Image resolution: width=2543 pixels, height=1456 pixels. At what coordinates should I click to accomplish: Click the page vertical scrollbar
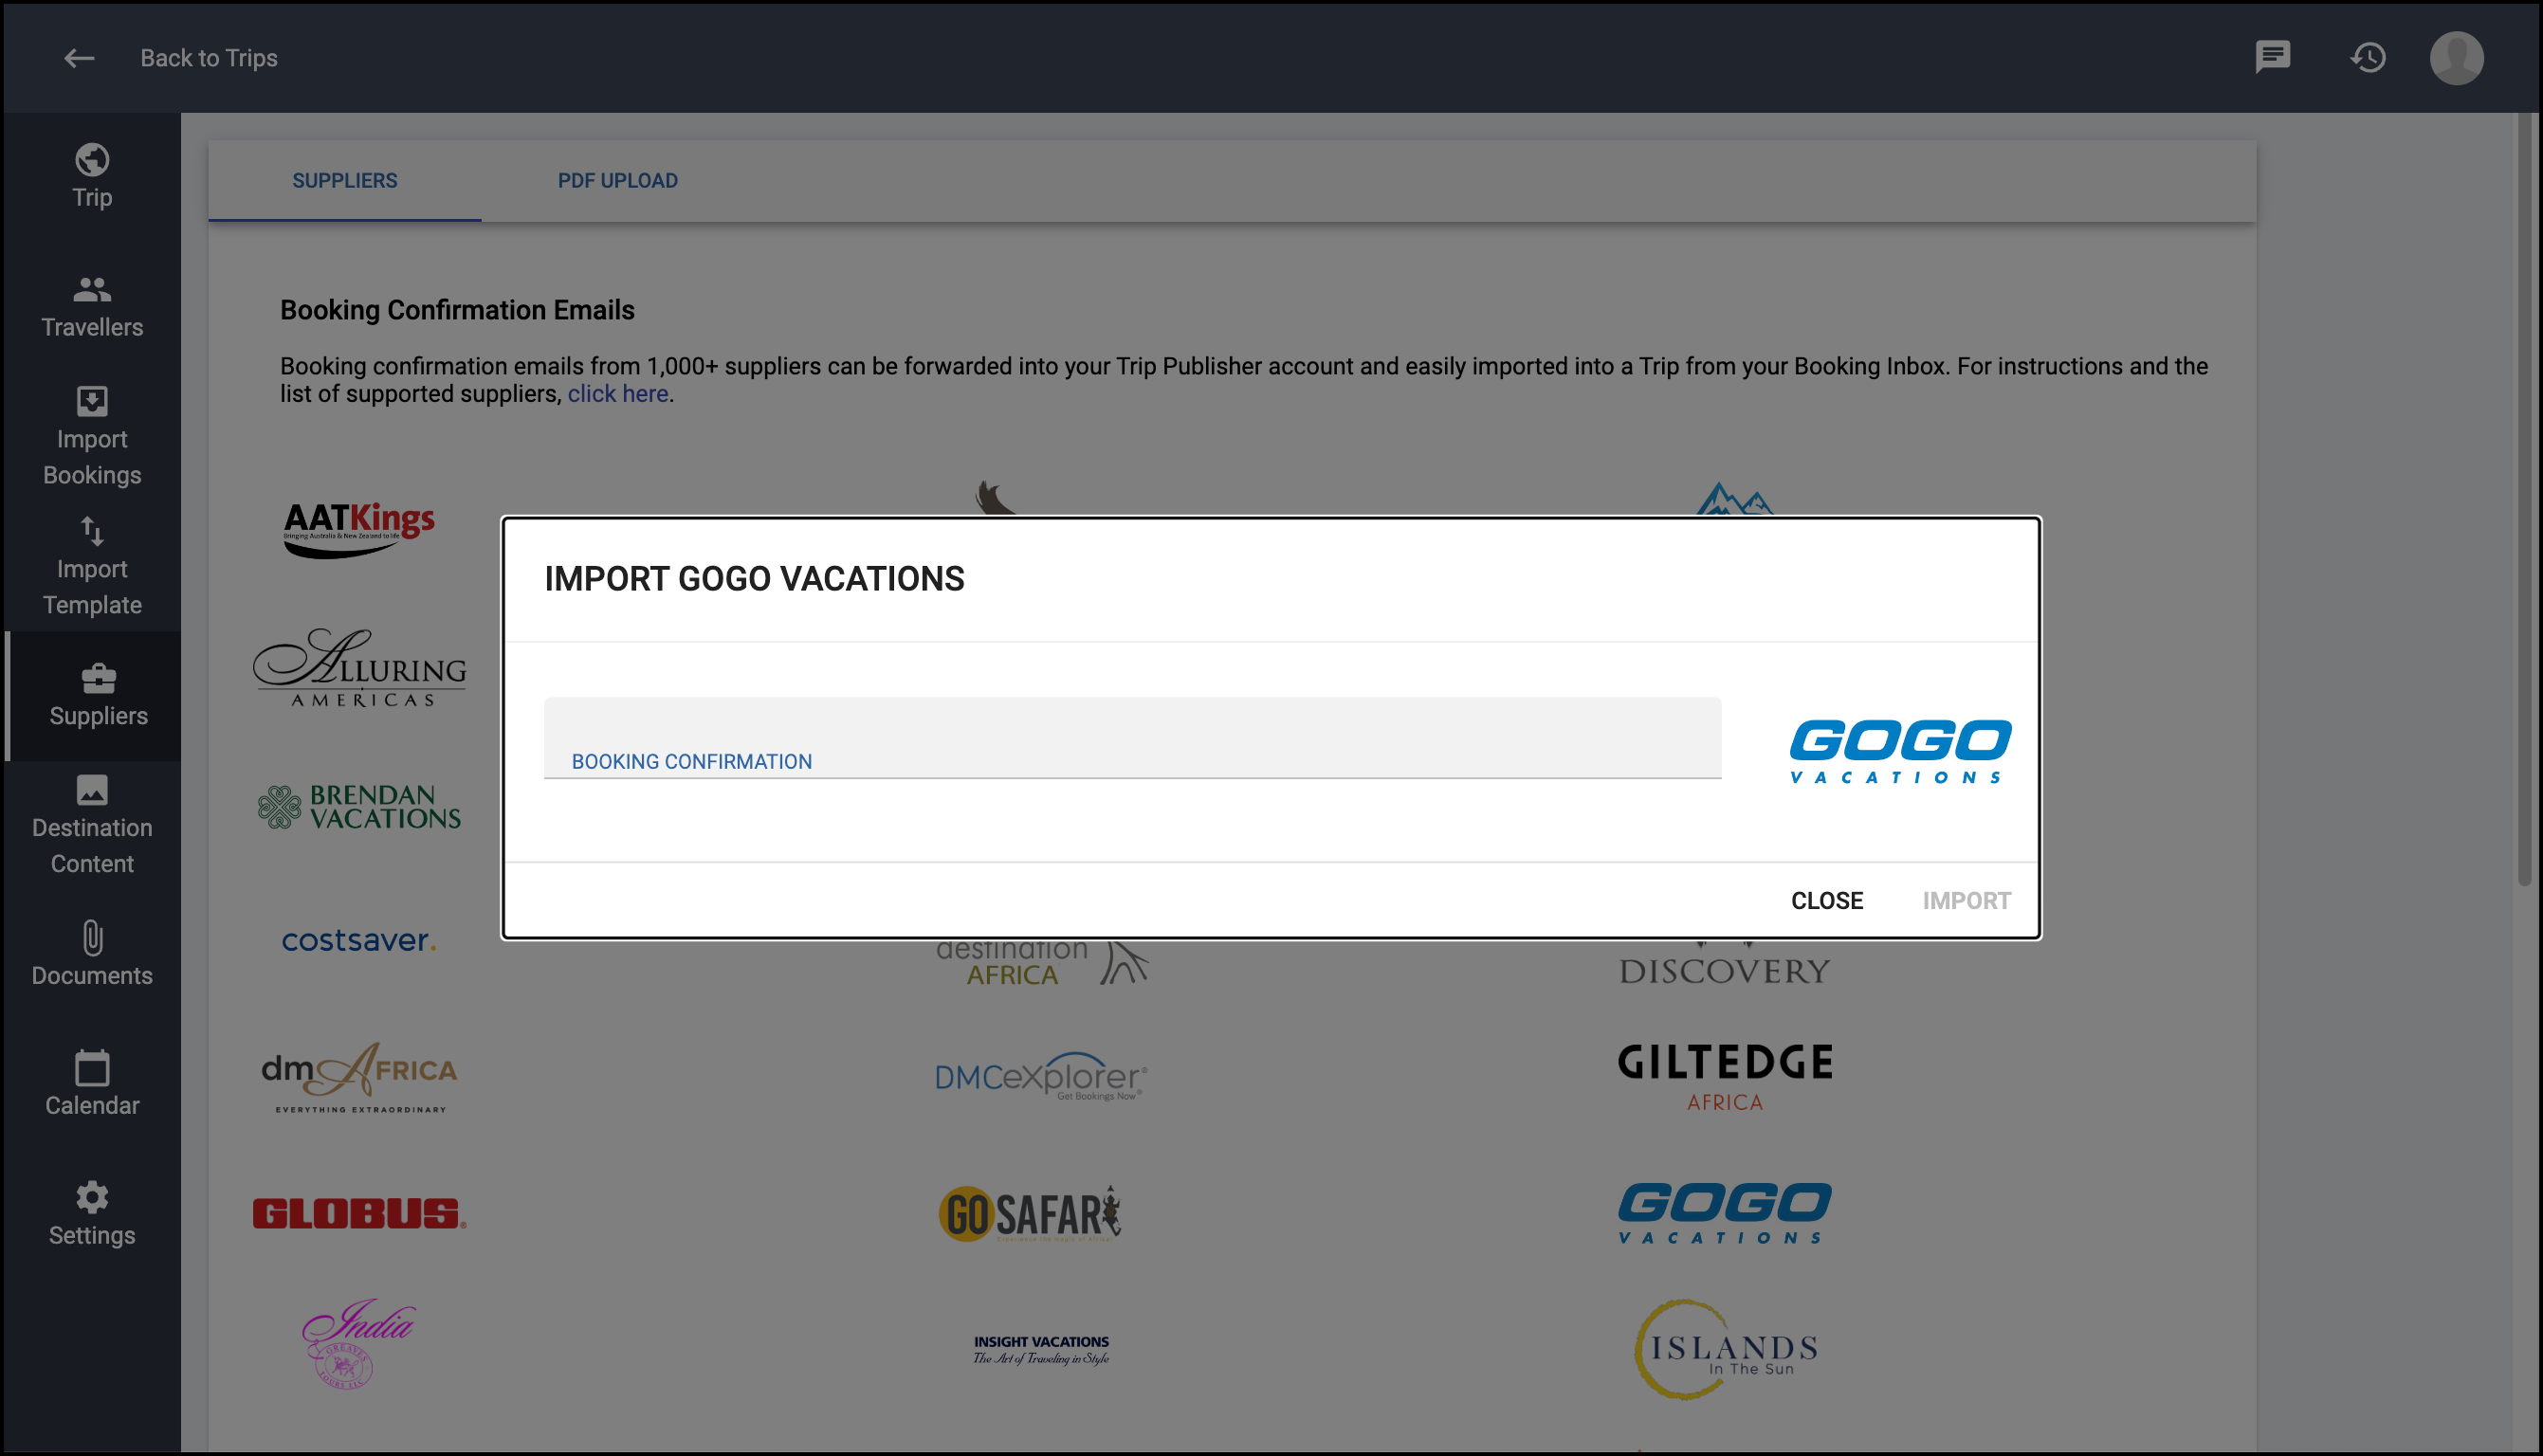click(x=2525, y=500)
